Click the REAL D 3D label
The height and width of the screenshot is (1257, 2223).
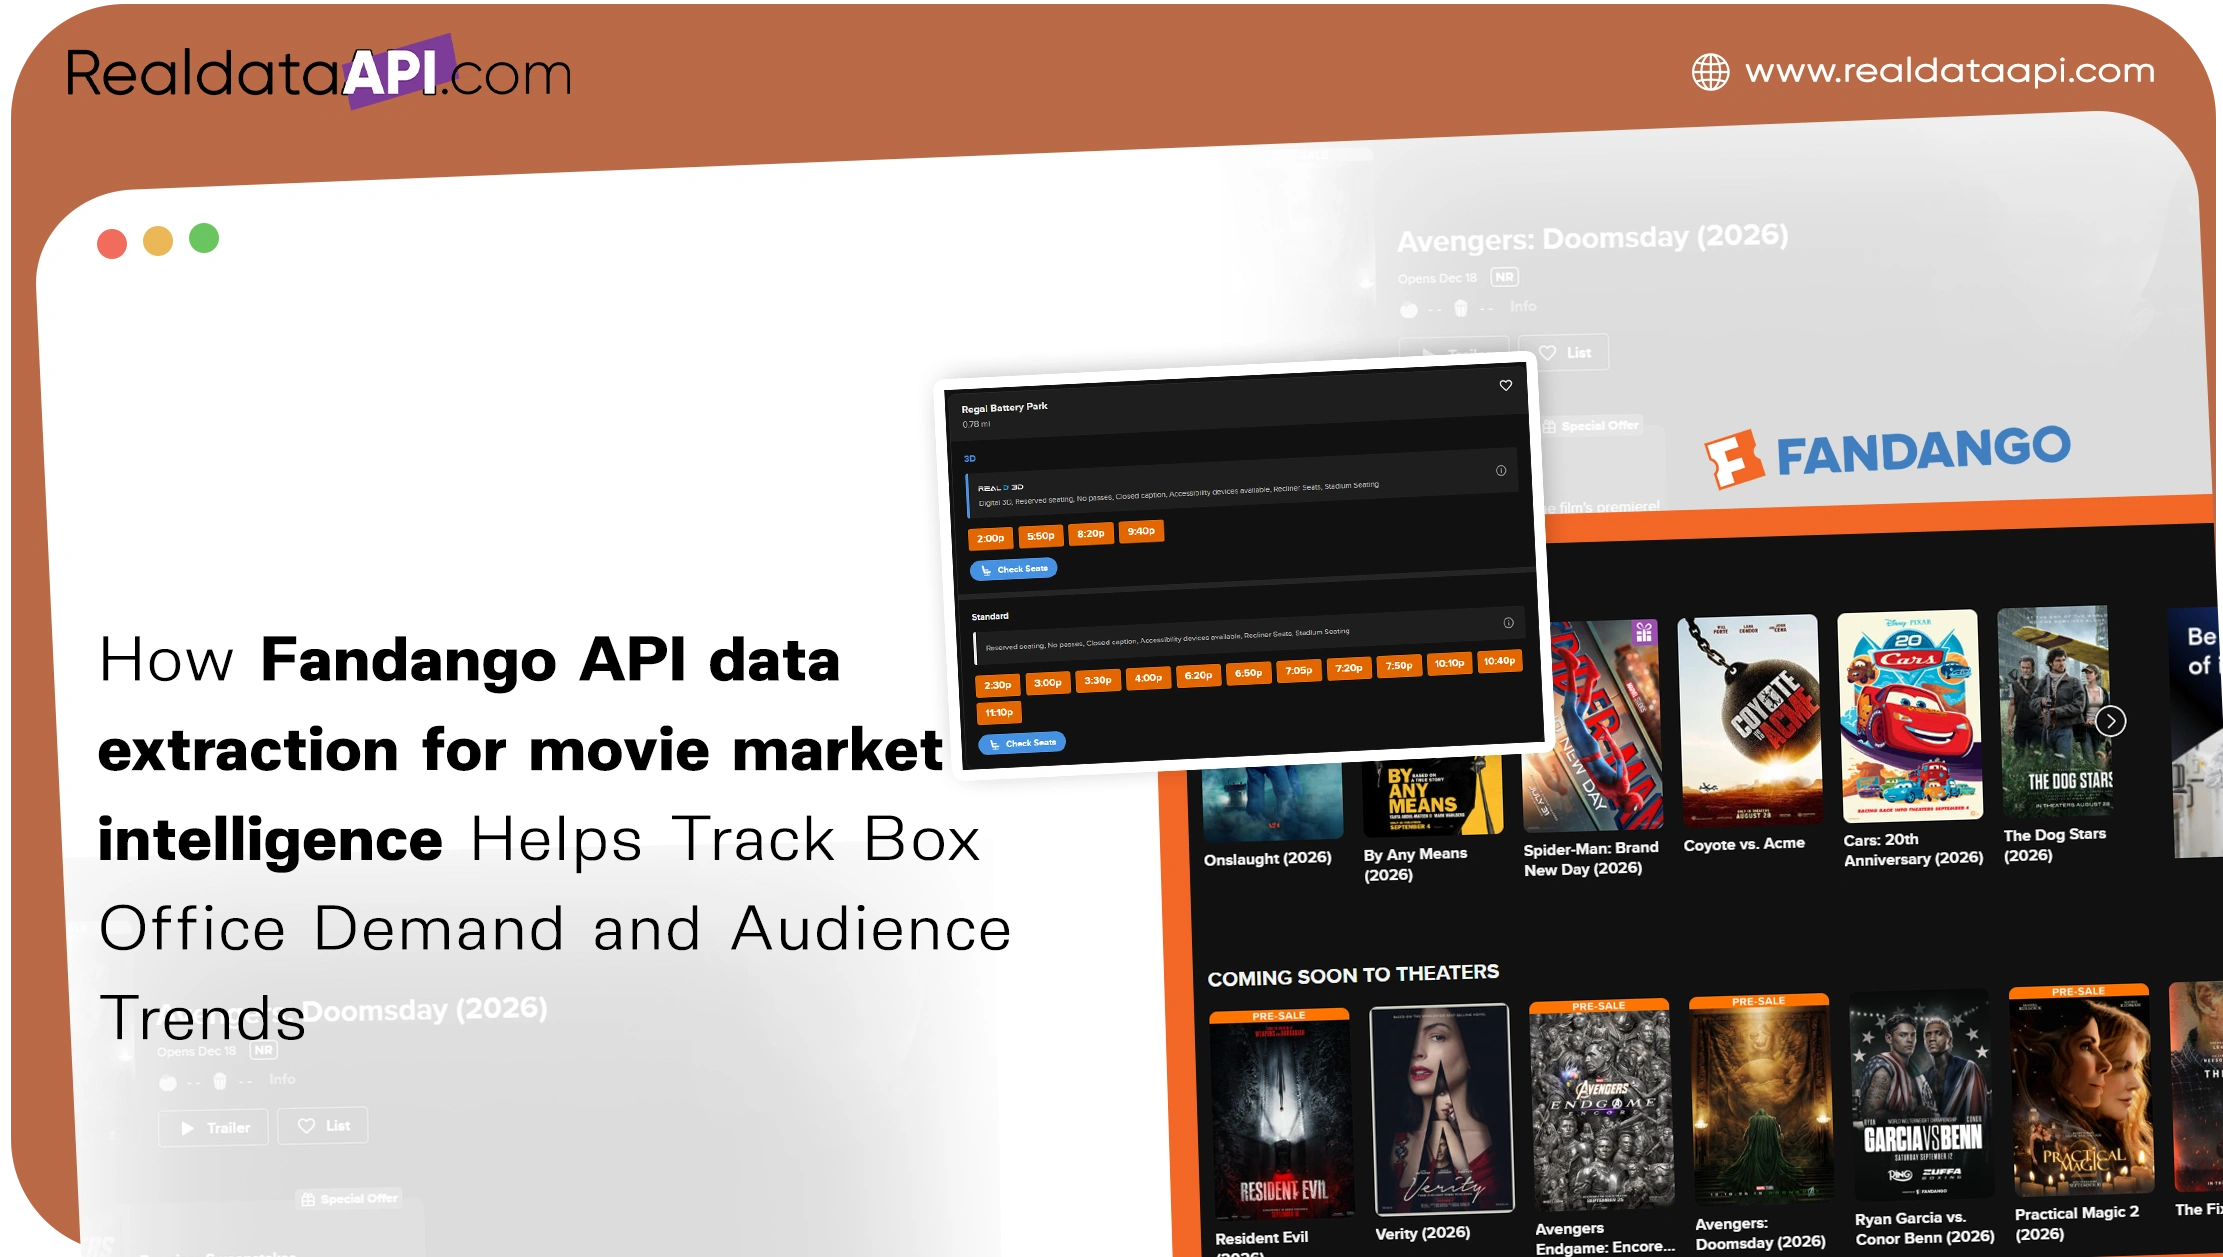1000,488
